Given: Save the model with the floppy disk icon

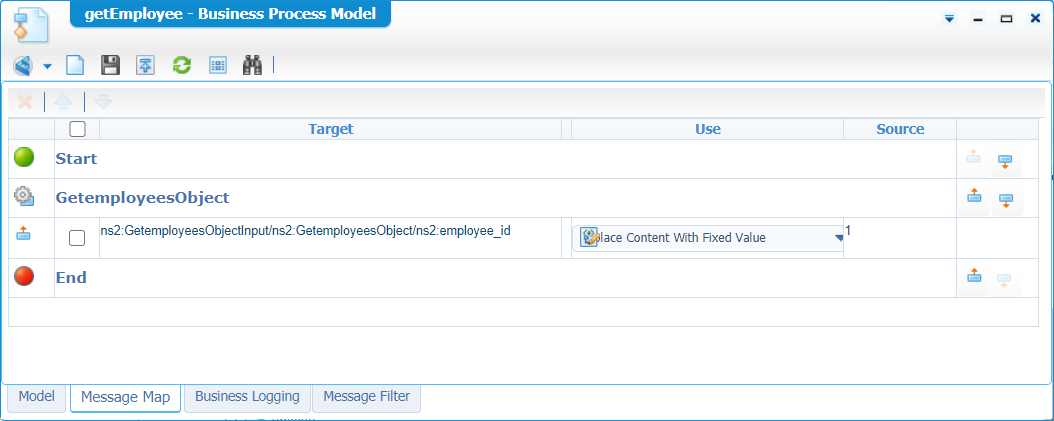Looking at the screenshot, I should (x=111, y=66).
